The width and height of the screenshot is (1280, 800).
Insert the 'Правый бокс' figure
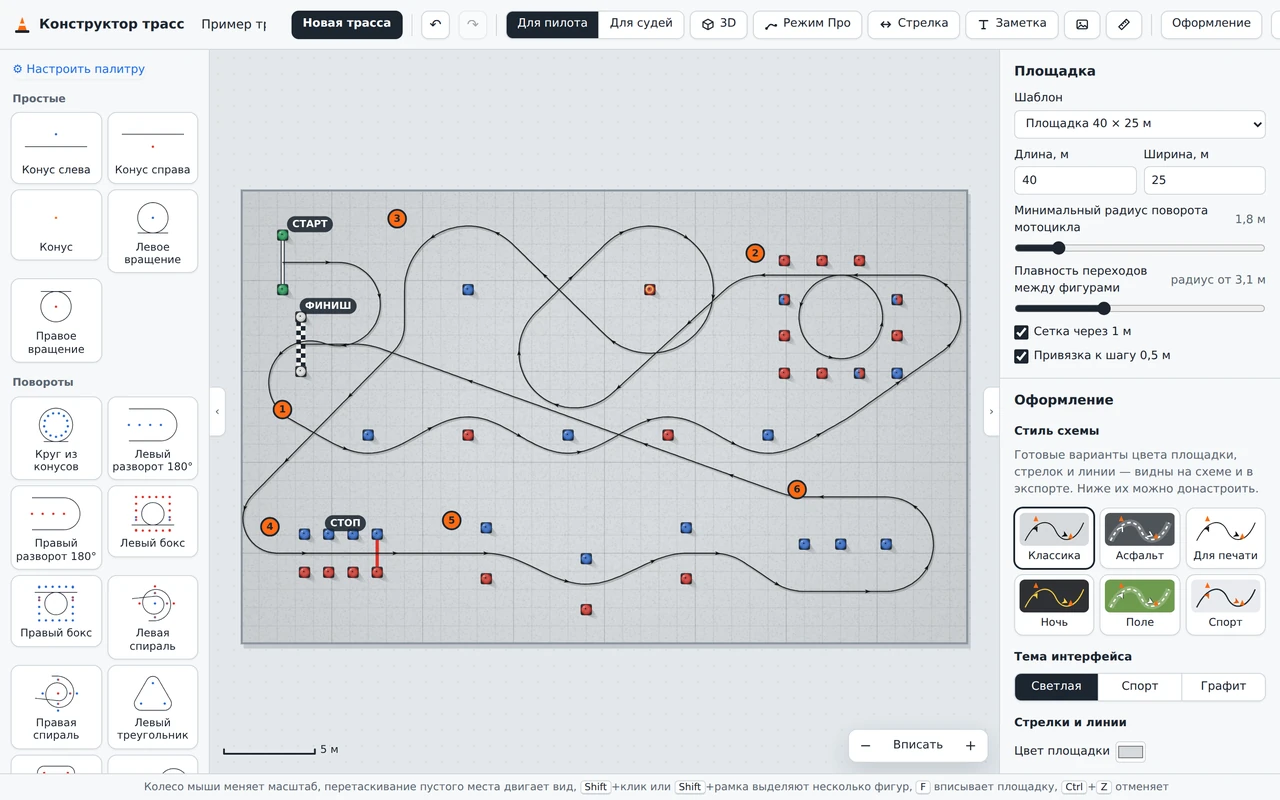pyautogui.click(x=56, y=611)
